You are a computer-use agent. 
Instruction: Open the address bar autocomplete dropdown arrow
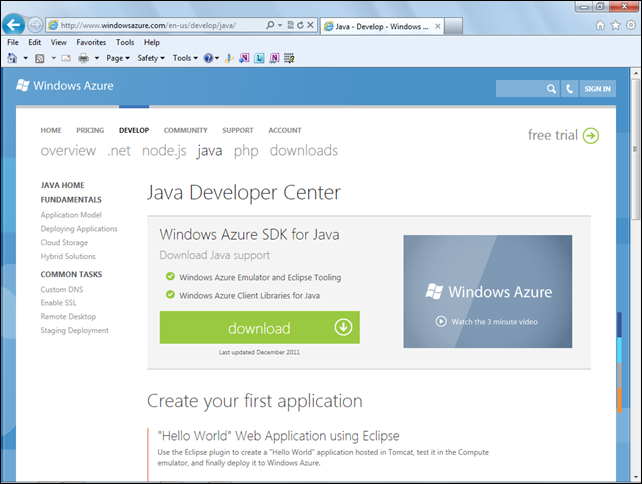point(280,25)
